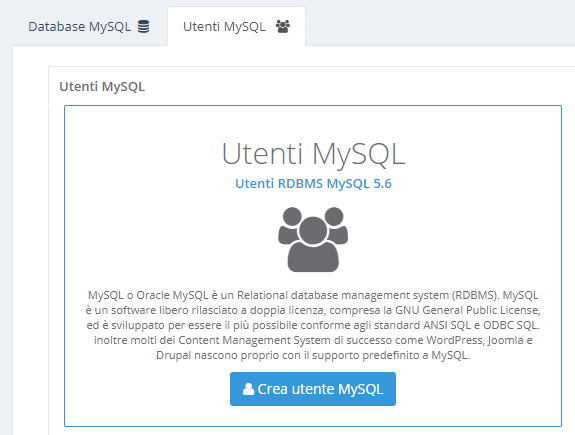This screenshot has width=575, height=435.
Task: Switch to the Database MySQL tab
Action: (89, 27)
